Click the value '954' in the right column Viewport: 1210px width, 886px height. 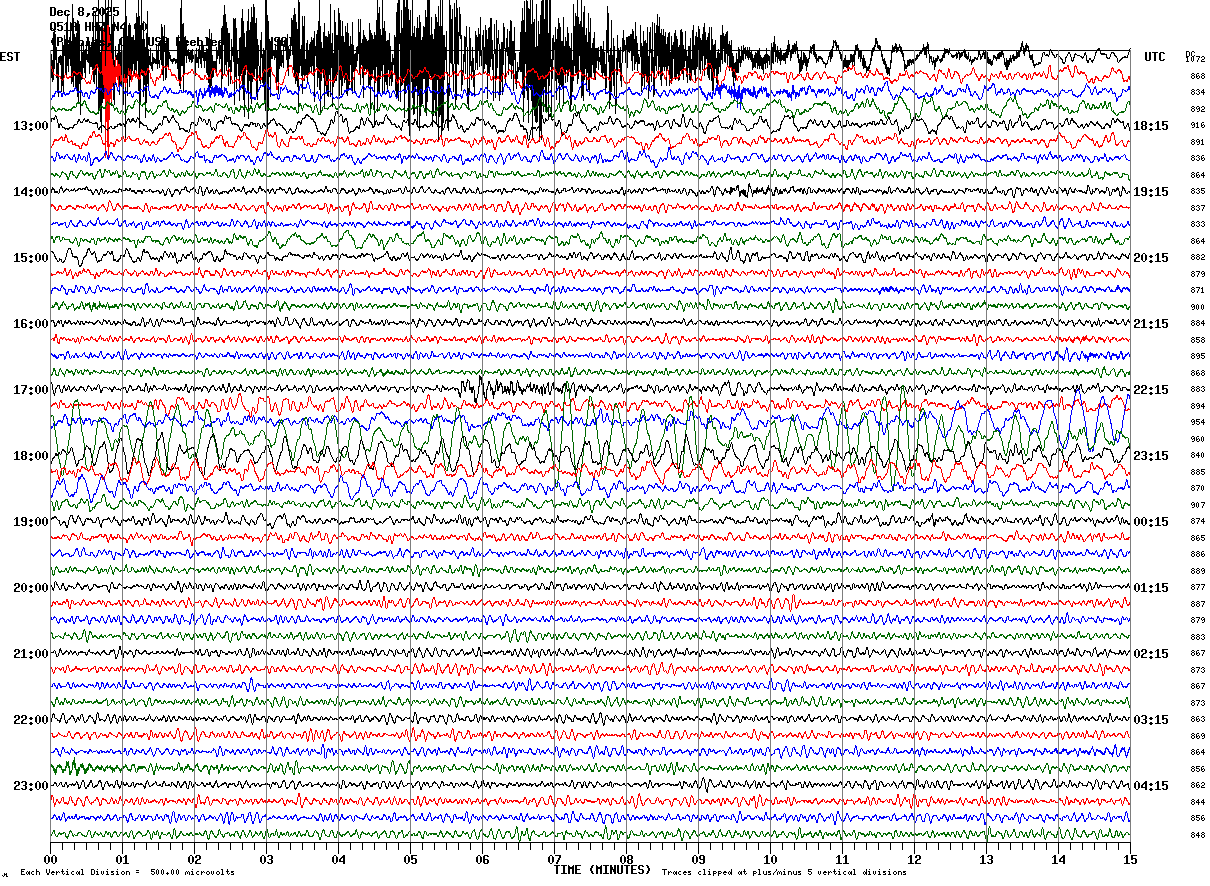1197,423
